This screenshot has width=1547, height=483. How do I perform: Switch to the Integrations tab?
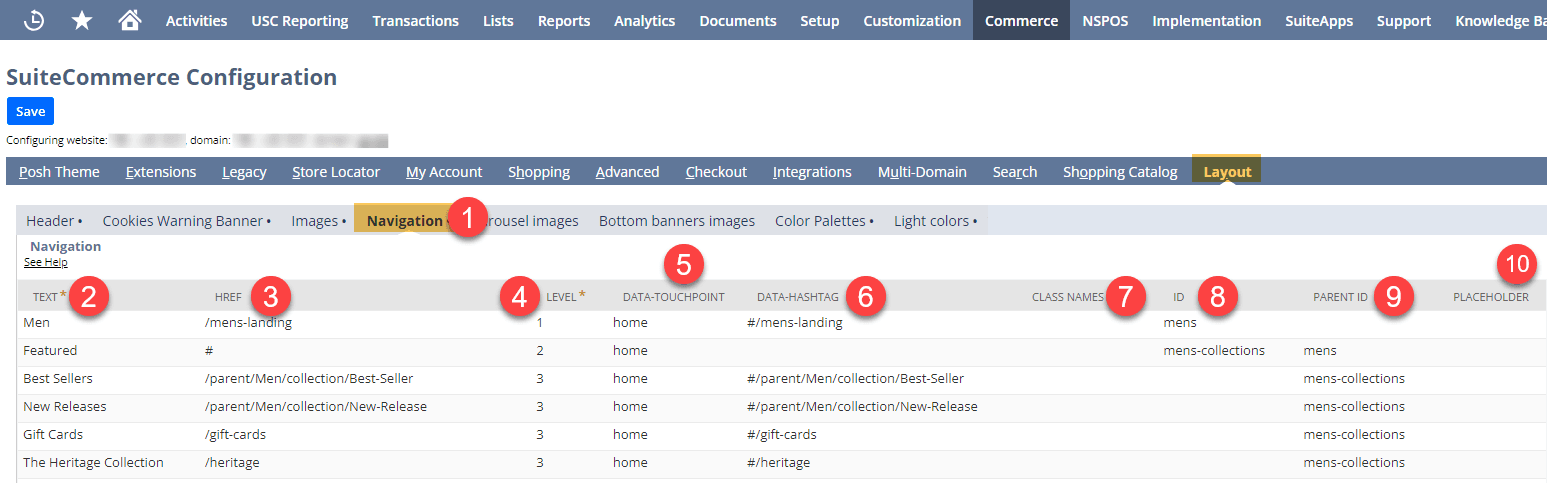(812, 172)
